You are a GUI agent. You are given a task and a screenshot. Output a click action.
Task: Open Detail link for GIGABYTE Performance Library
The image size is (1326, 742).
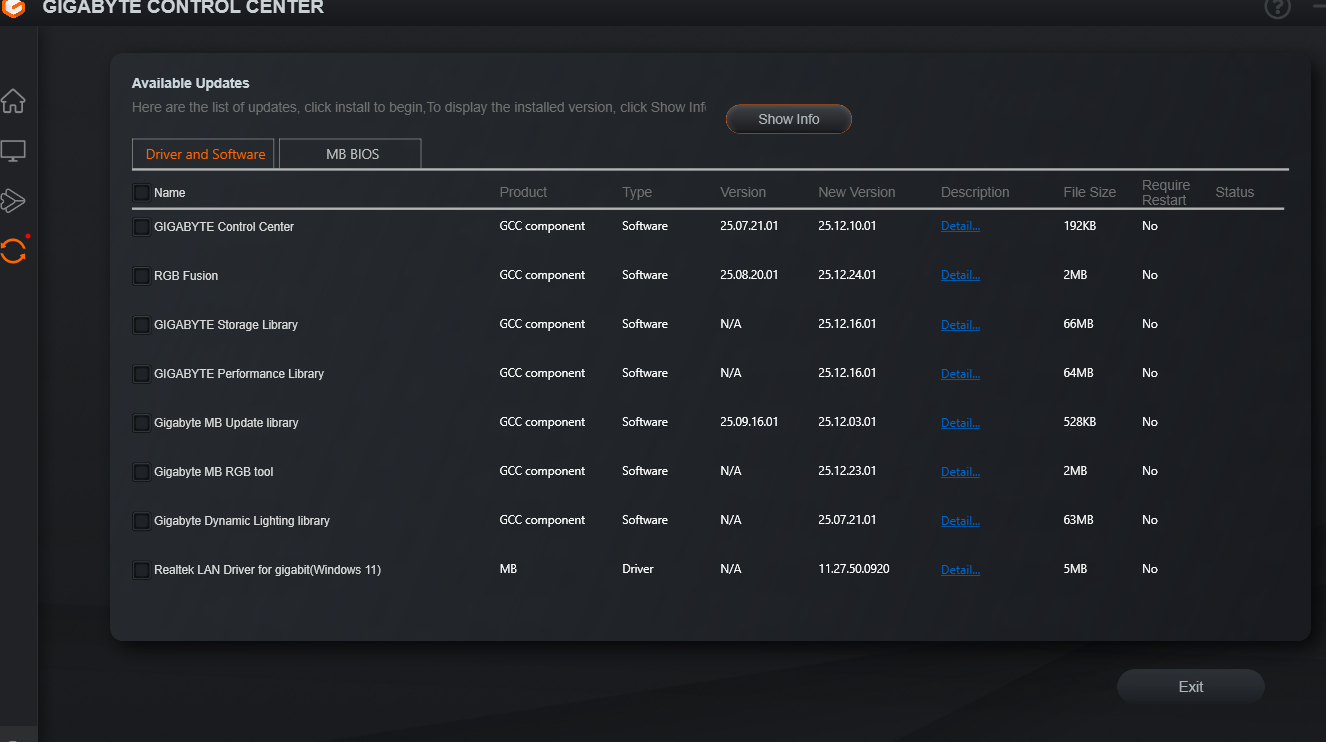coord(960,373)
